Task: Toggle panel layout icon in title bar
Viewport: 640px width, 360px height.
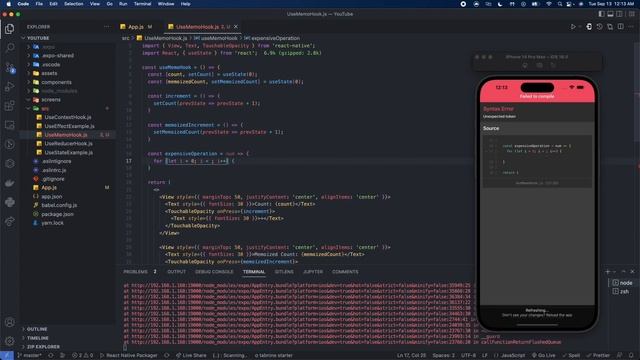Action: 610,14
